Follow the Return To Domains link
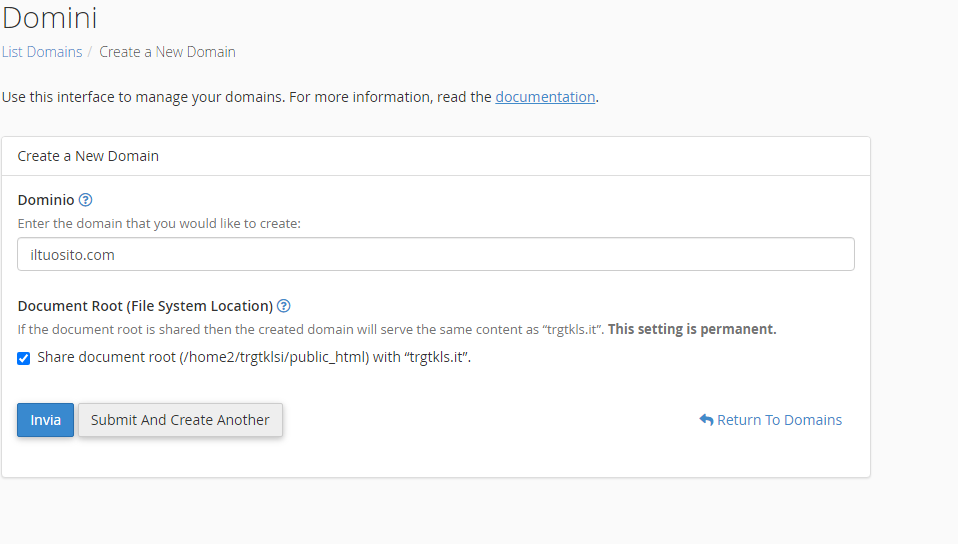This screenshot has height=544, width=958. point(779,420)
